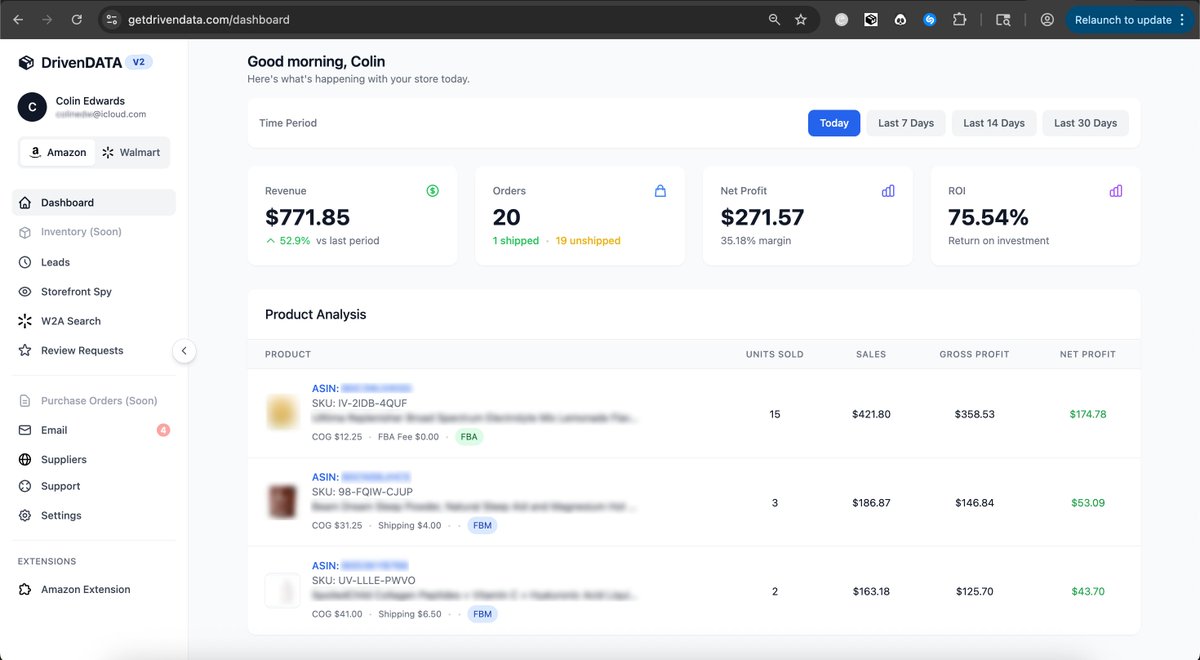Click the Review Requests star icon

[25, 351]
